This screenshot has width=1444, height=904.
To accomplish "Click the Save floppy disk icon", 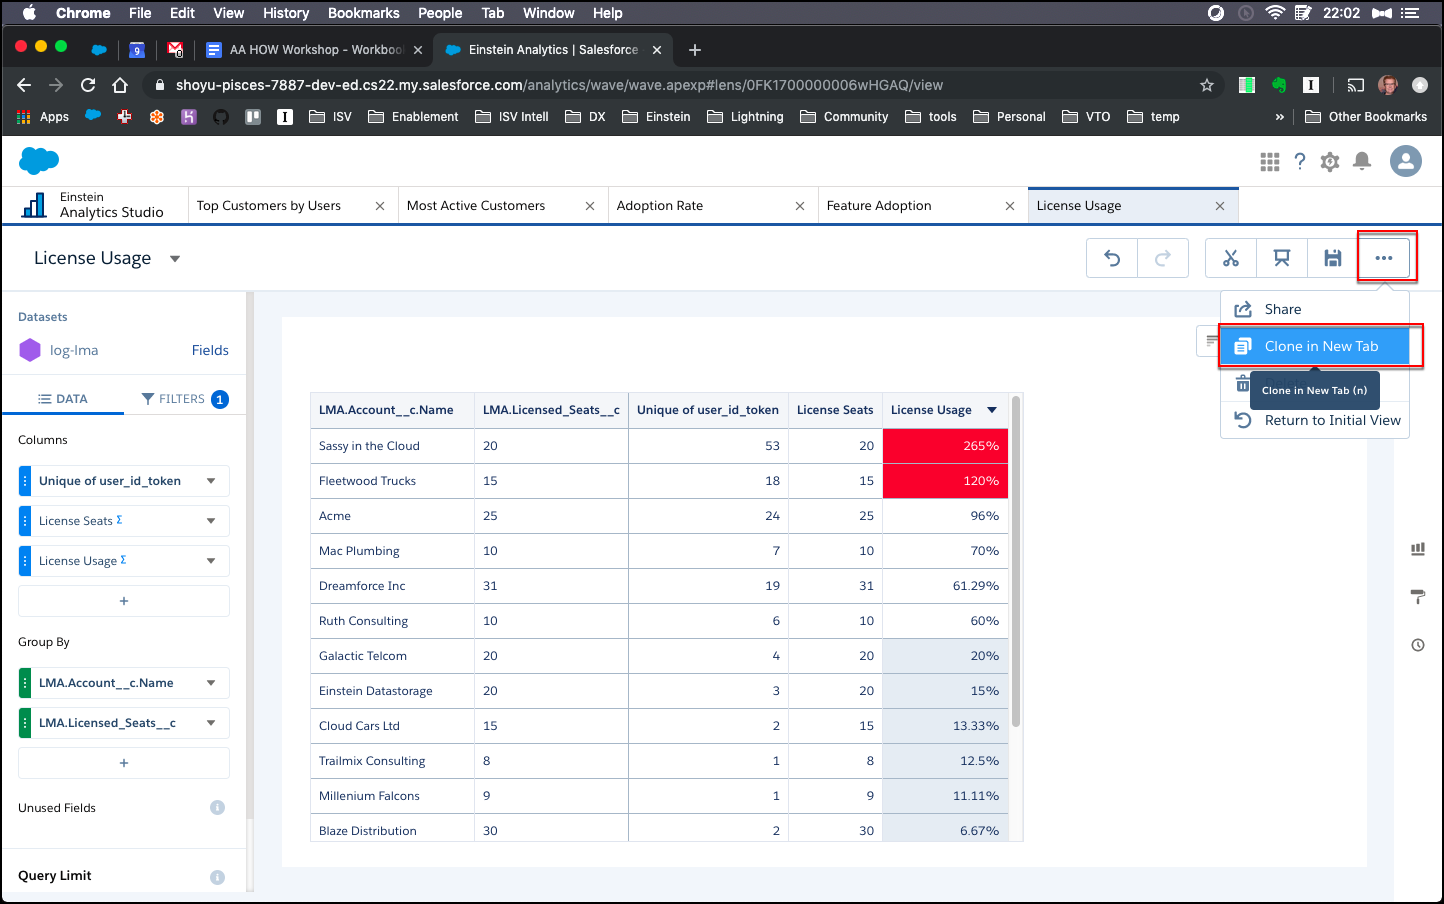I will click(1333, 258).
